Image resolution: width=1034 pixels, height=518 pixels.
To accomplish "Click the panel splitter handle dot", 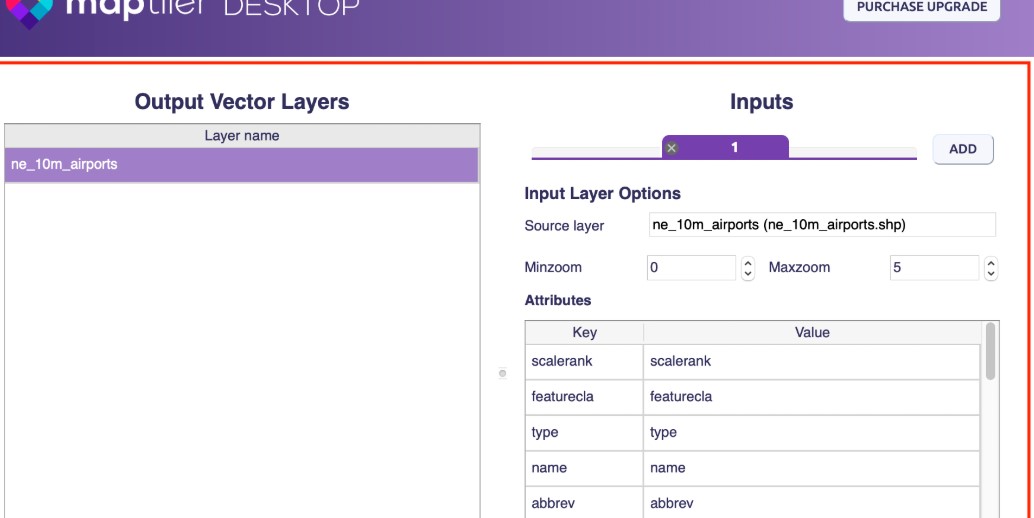I will coord(502,374).
